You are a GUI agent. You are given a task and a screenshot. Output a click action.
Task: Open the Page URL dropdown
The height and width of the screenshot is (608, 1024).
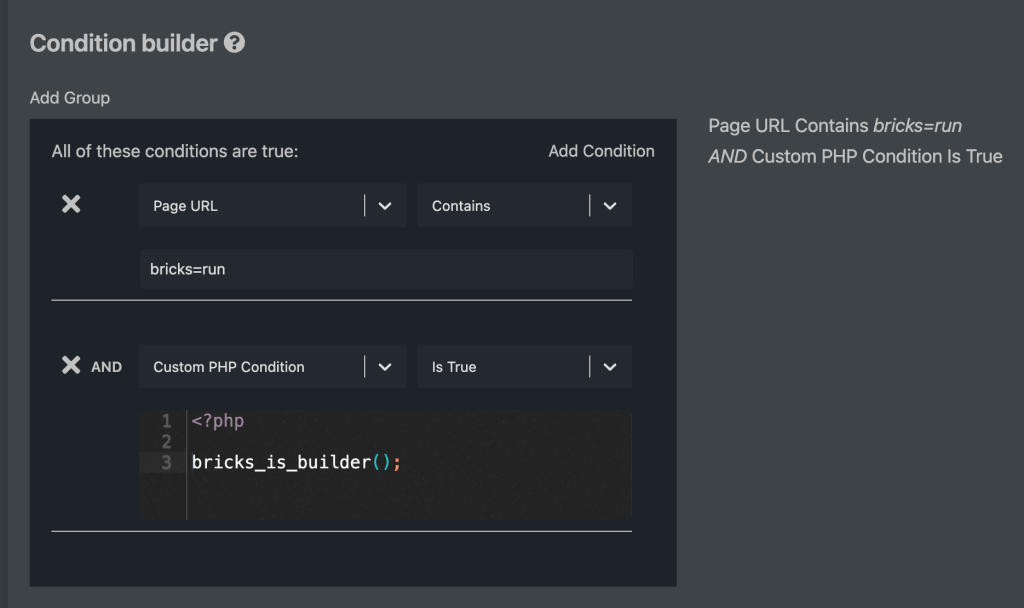pyautogui.click(x=273, y=206)
